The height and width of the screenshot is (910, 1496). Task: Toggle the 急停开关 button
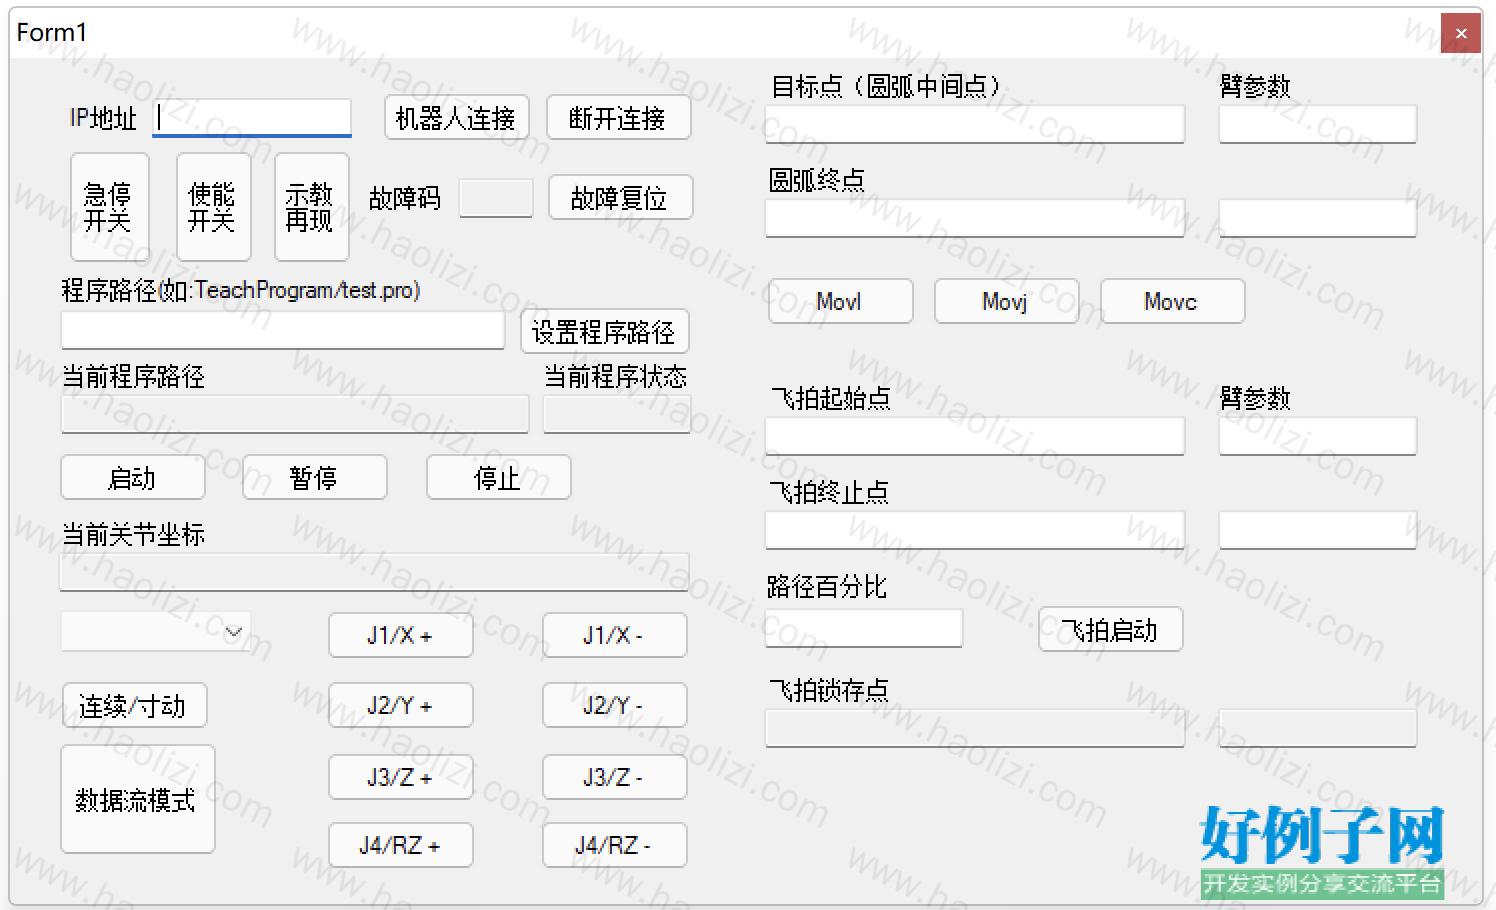click(109, 207)
